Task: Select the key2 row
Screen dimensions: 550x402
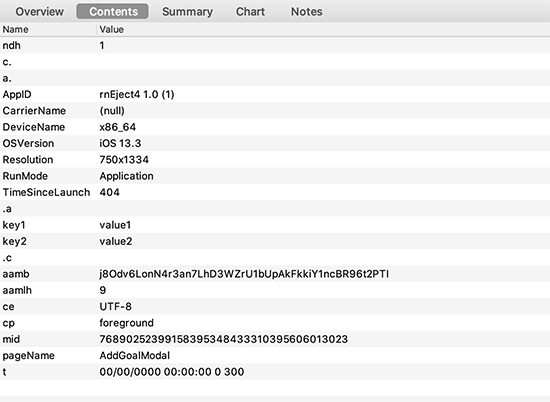Action: point(275,241)
